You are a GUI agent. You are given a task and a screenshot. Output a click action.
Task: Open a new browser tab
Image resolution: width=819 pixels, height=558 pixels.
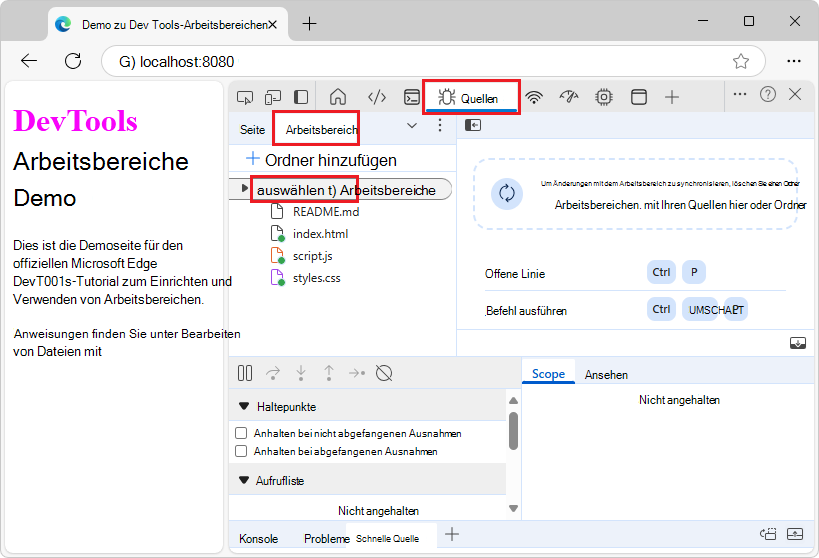tap(309, 24)
